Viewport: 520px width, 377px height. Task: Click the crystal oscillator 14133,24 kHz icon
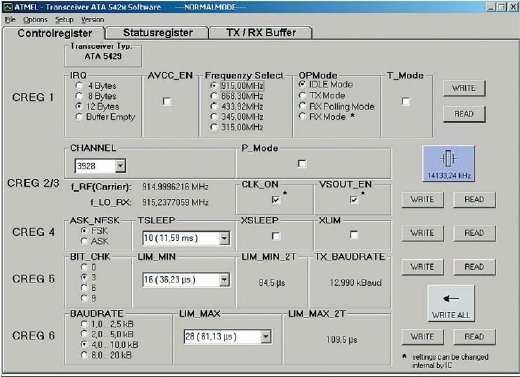click(448, 163)
